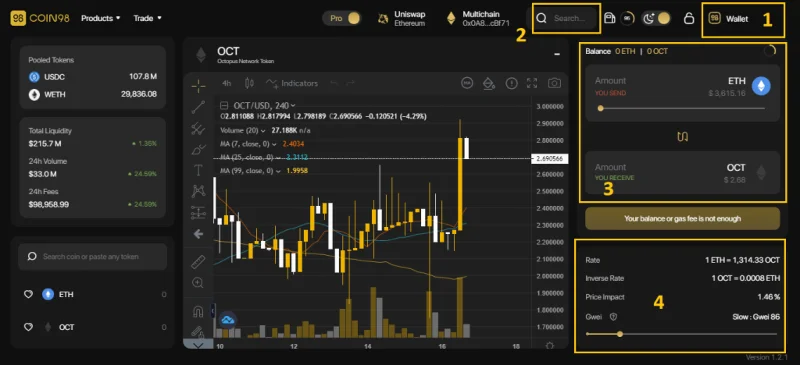Switch the chart to fullscreen mode
Viewport: 800px width, 365px height.
coord(532,83)
